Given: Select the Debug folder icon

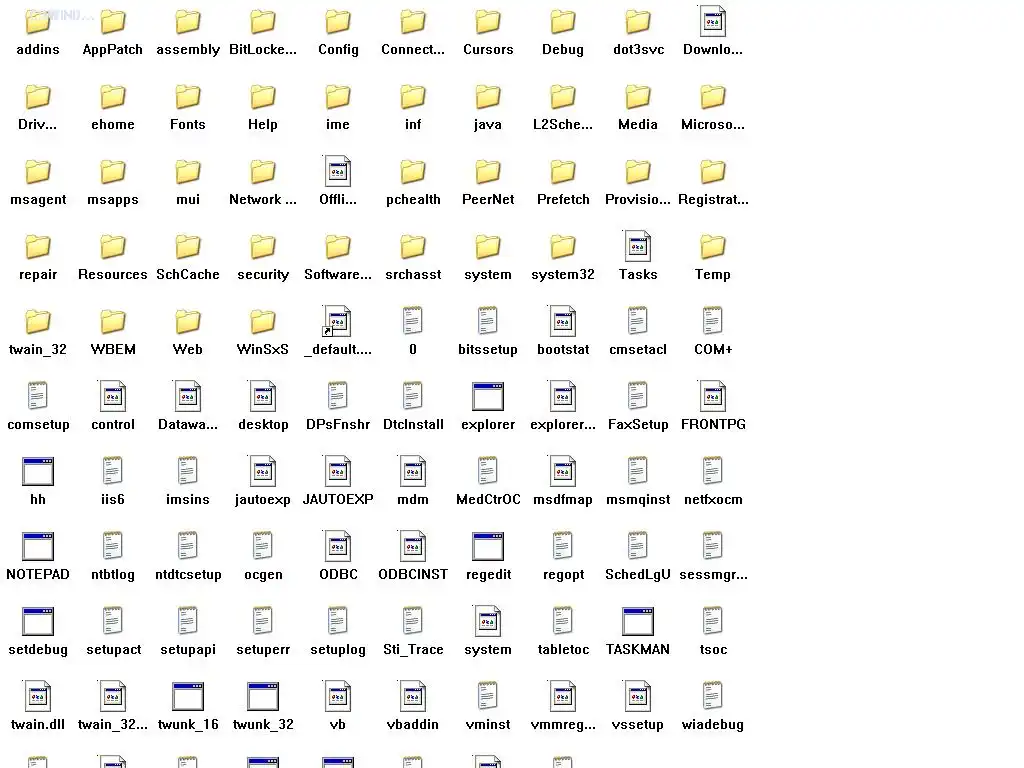Looking at the screenshot, I should click(x=563, y=22).
